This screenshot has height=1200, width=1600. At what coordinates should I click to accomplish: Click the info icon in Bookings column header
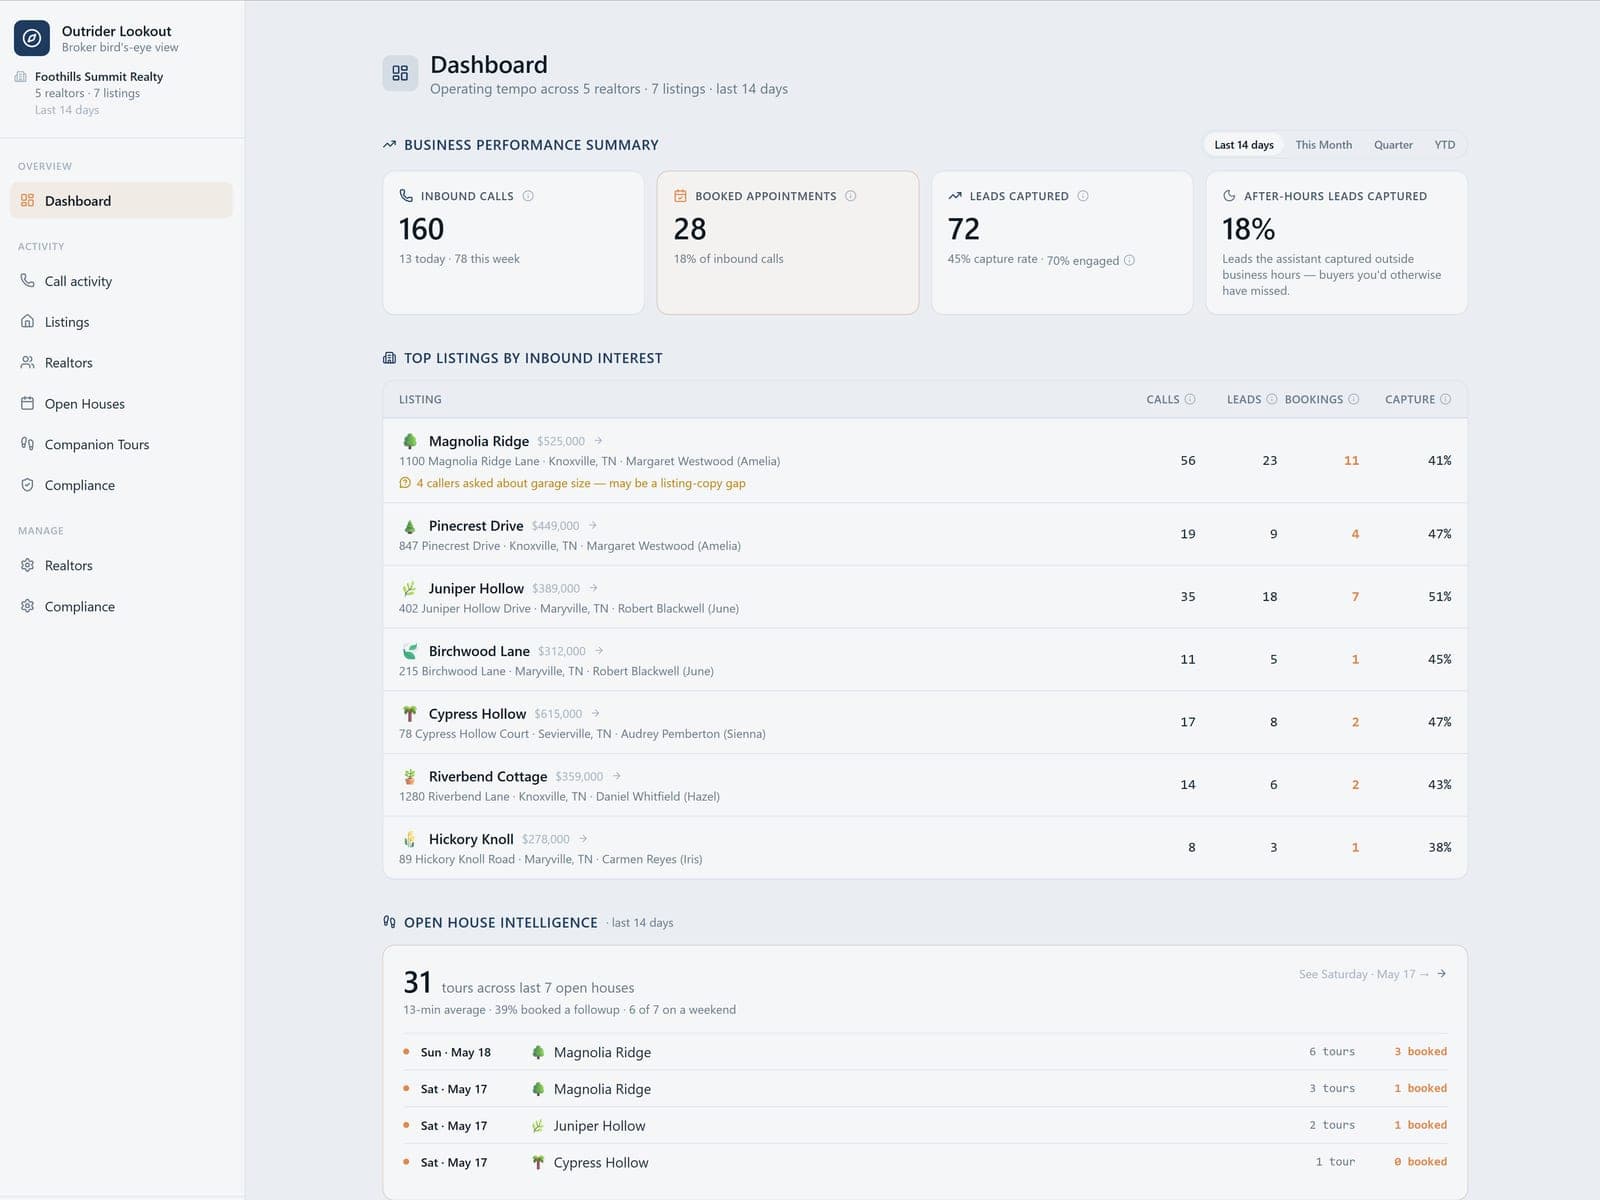(x=1354, y=399)
